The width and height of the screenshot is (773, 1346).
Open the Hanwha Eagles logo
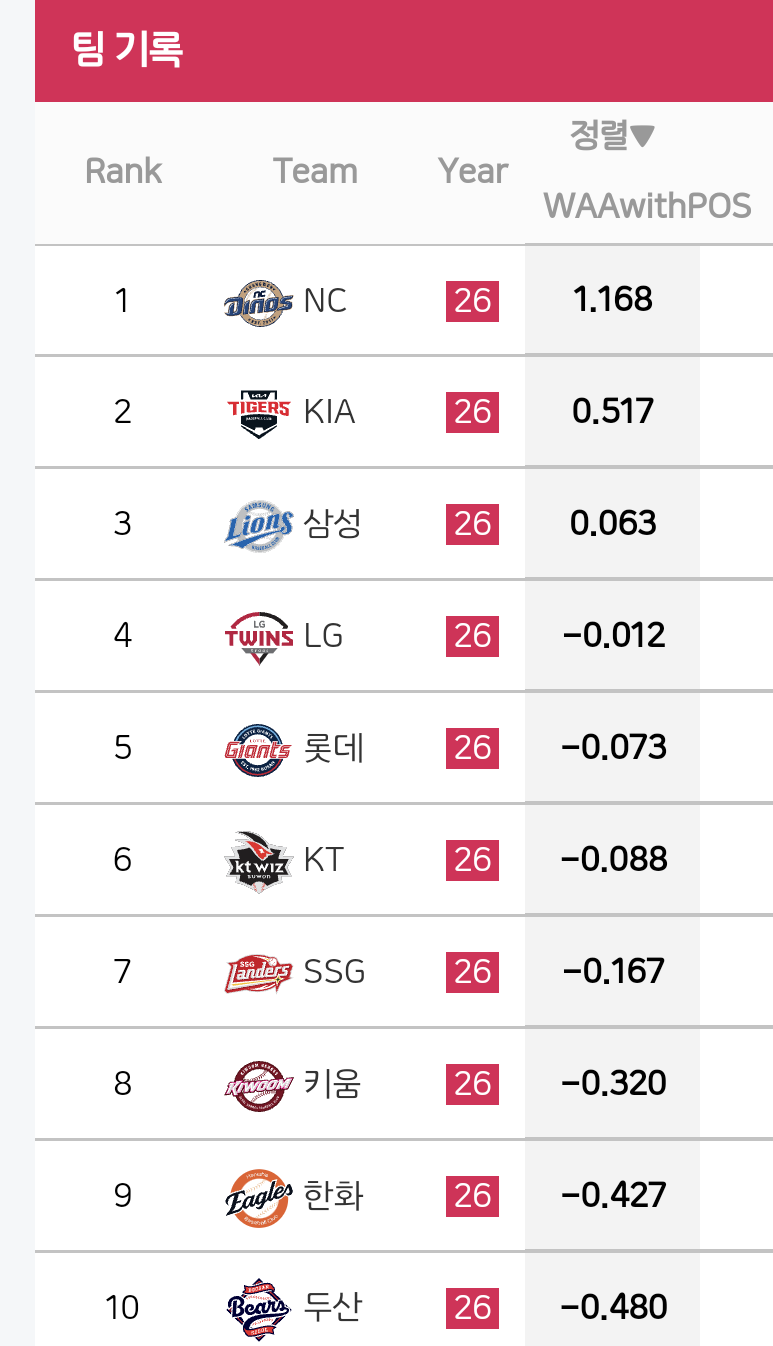[259, 1195]
